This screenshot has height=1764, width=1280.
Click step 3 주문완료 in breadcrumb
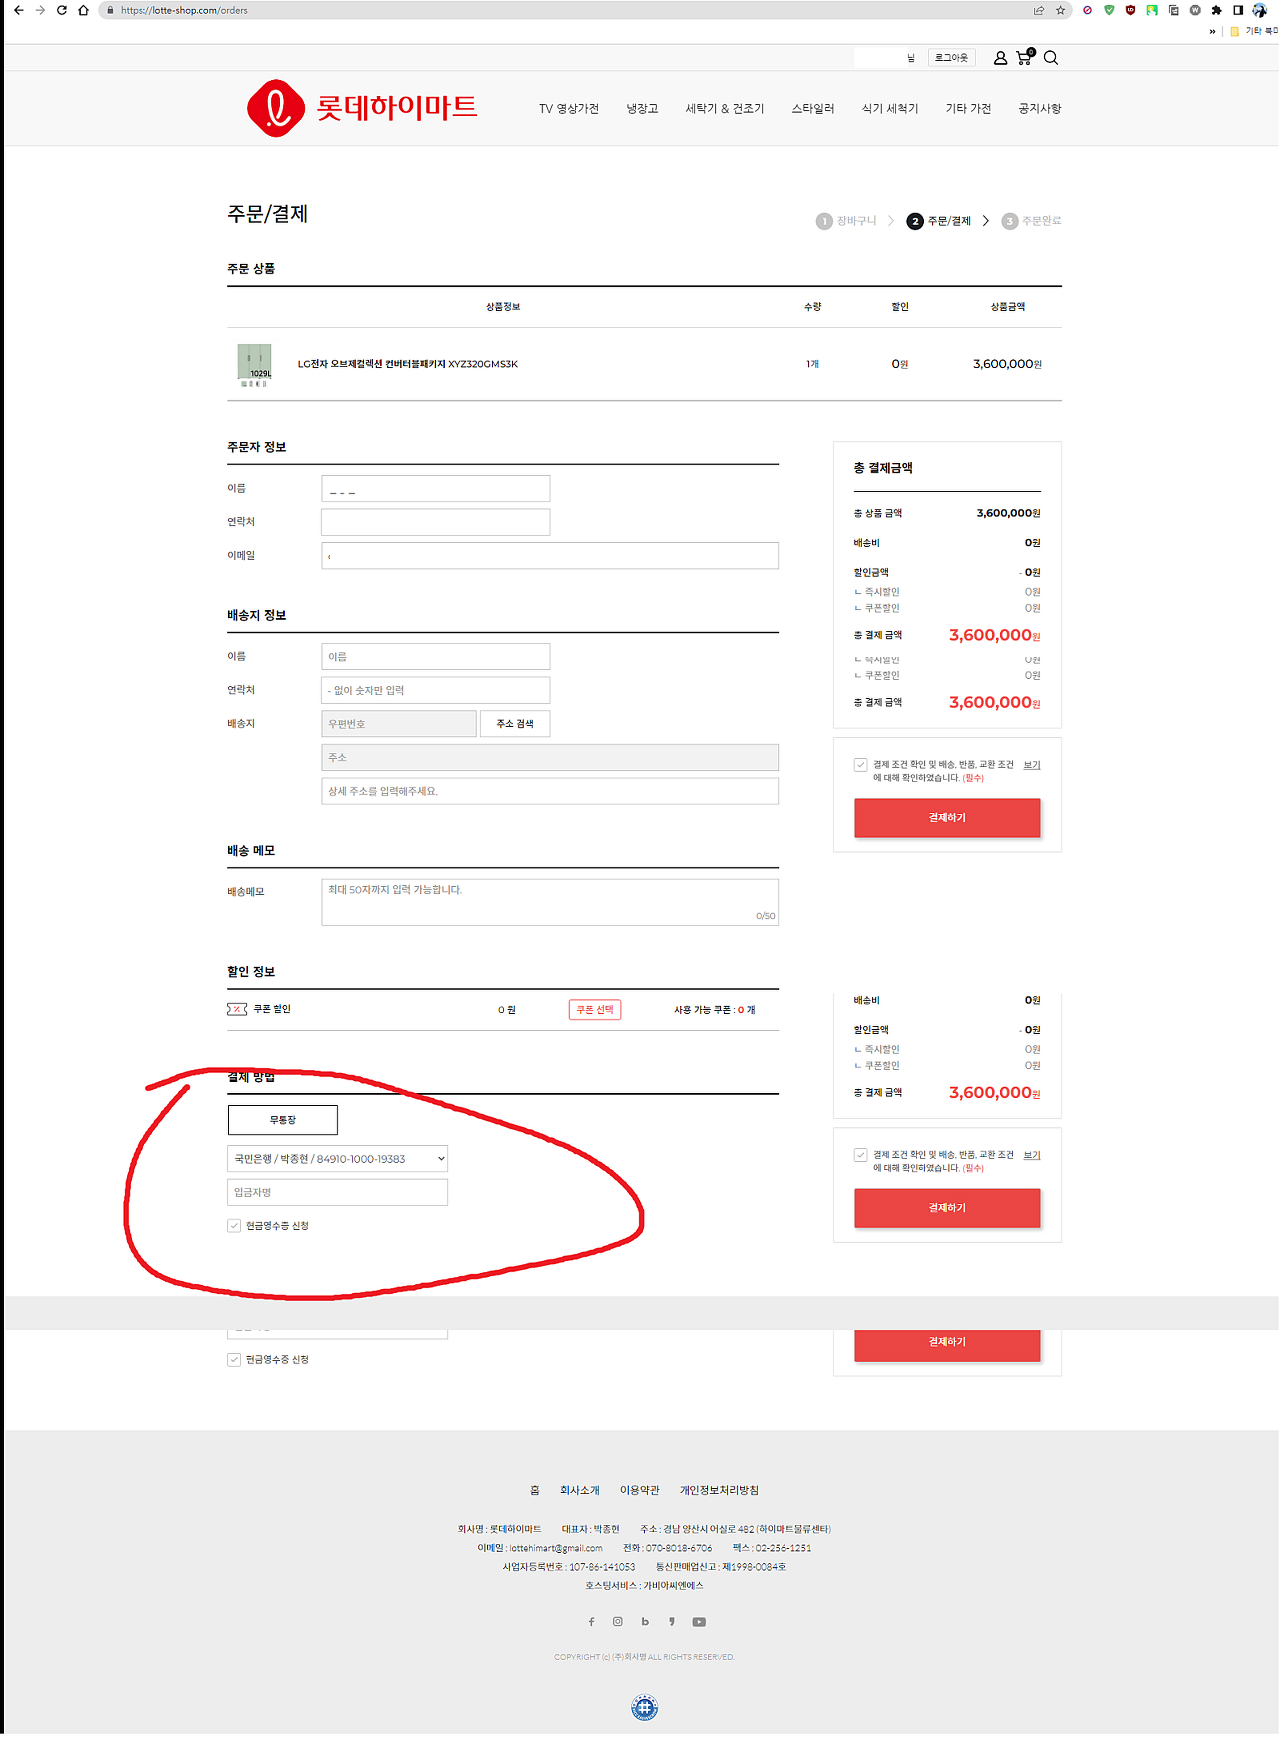pyautogui.click(x=1032, y=221)
